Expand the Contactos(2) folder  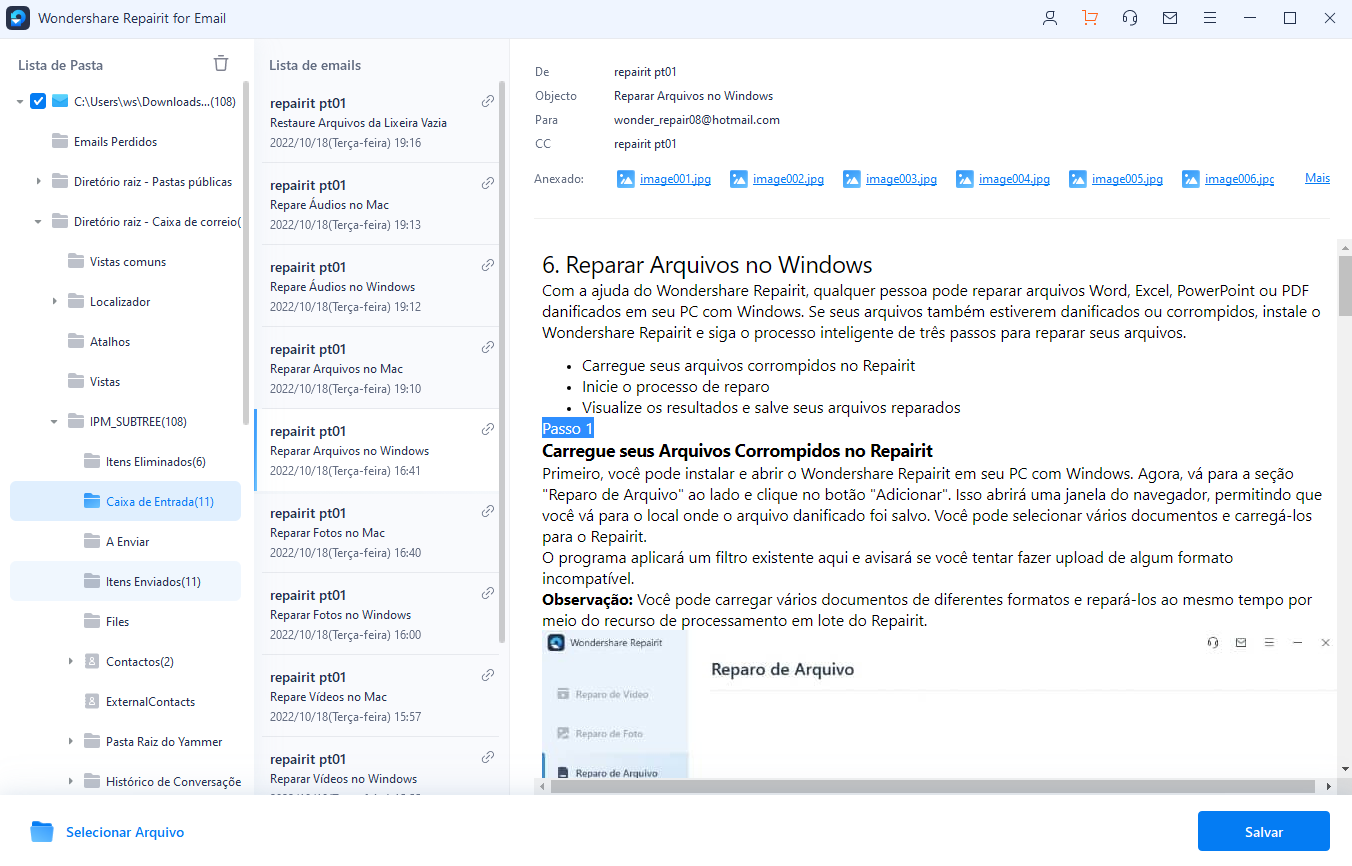pyautogui.click(x=71, y=661)
